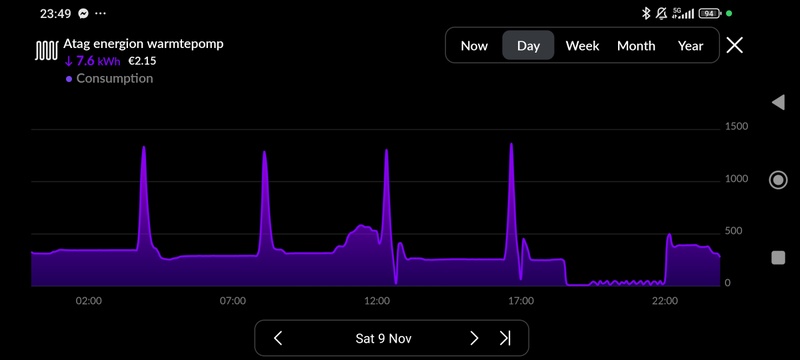Open the Week view tab
The image size is (800, 360).
coord(582,46)
